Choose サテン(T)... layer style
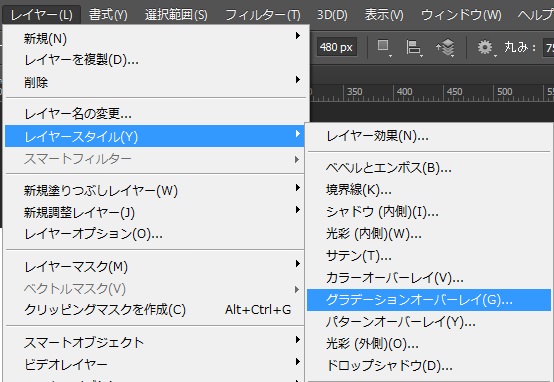The width and height of the screenshot is (554, 382). point(429,256)
